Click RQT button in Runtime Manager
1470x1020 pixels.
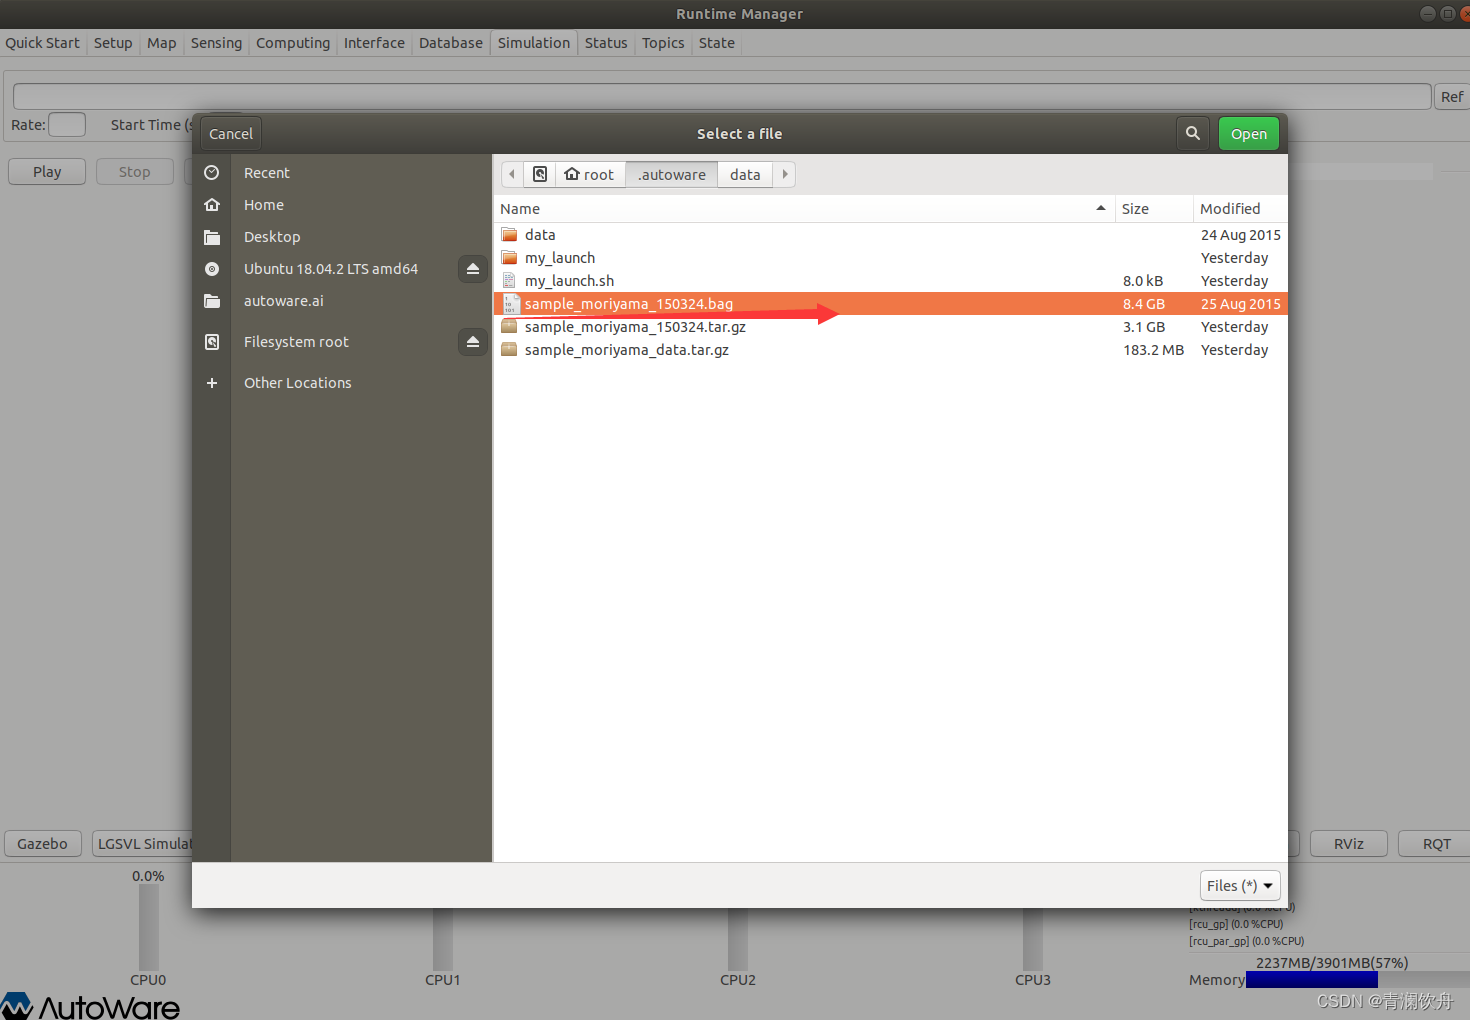[1436, 843]
